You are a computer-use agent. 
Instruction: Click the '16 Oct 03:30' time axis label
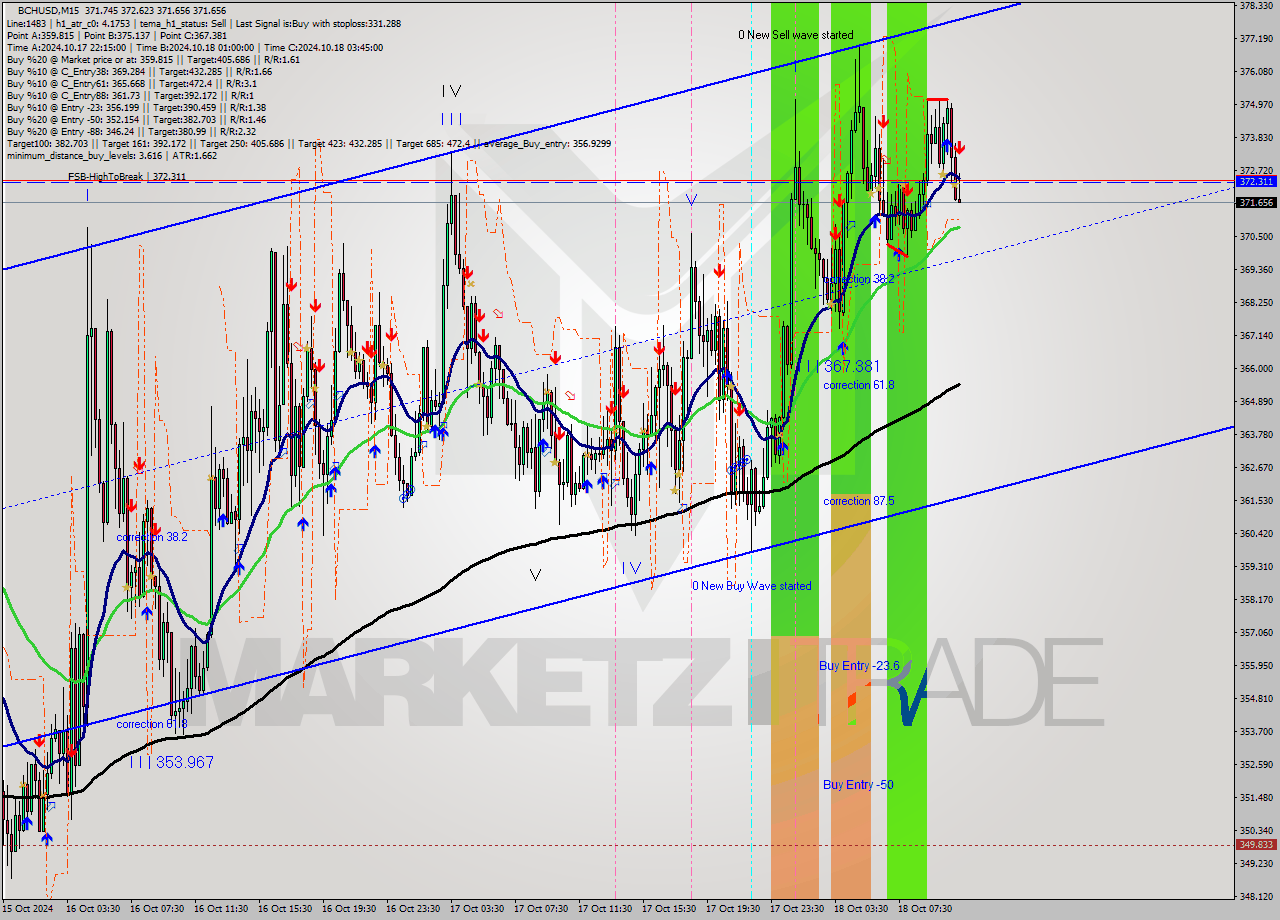(93, 909)
